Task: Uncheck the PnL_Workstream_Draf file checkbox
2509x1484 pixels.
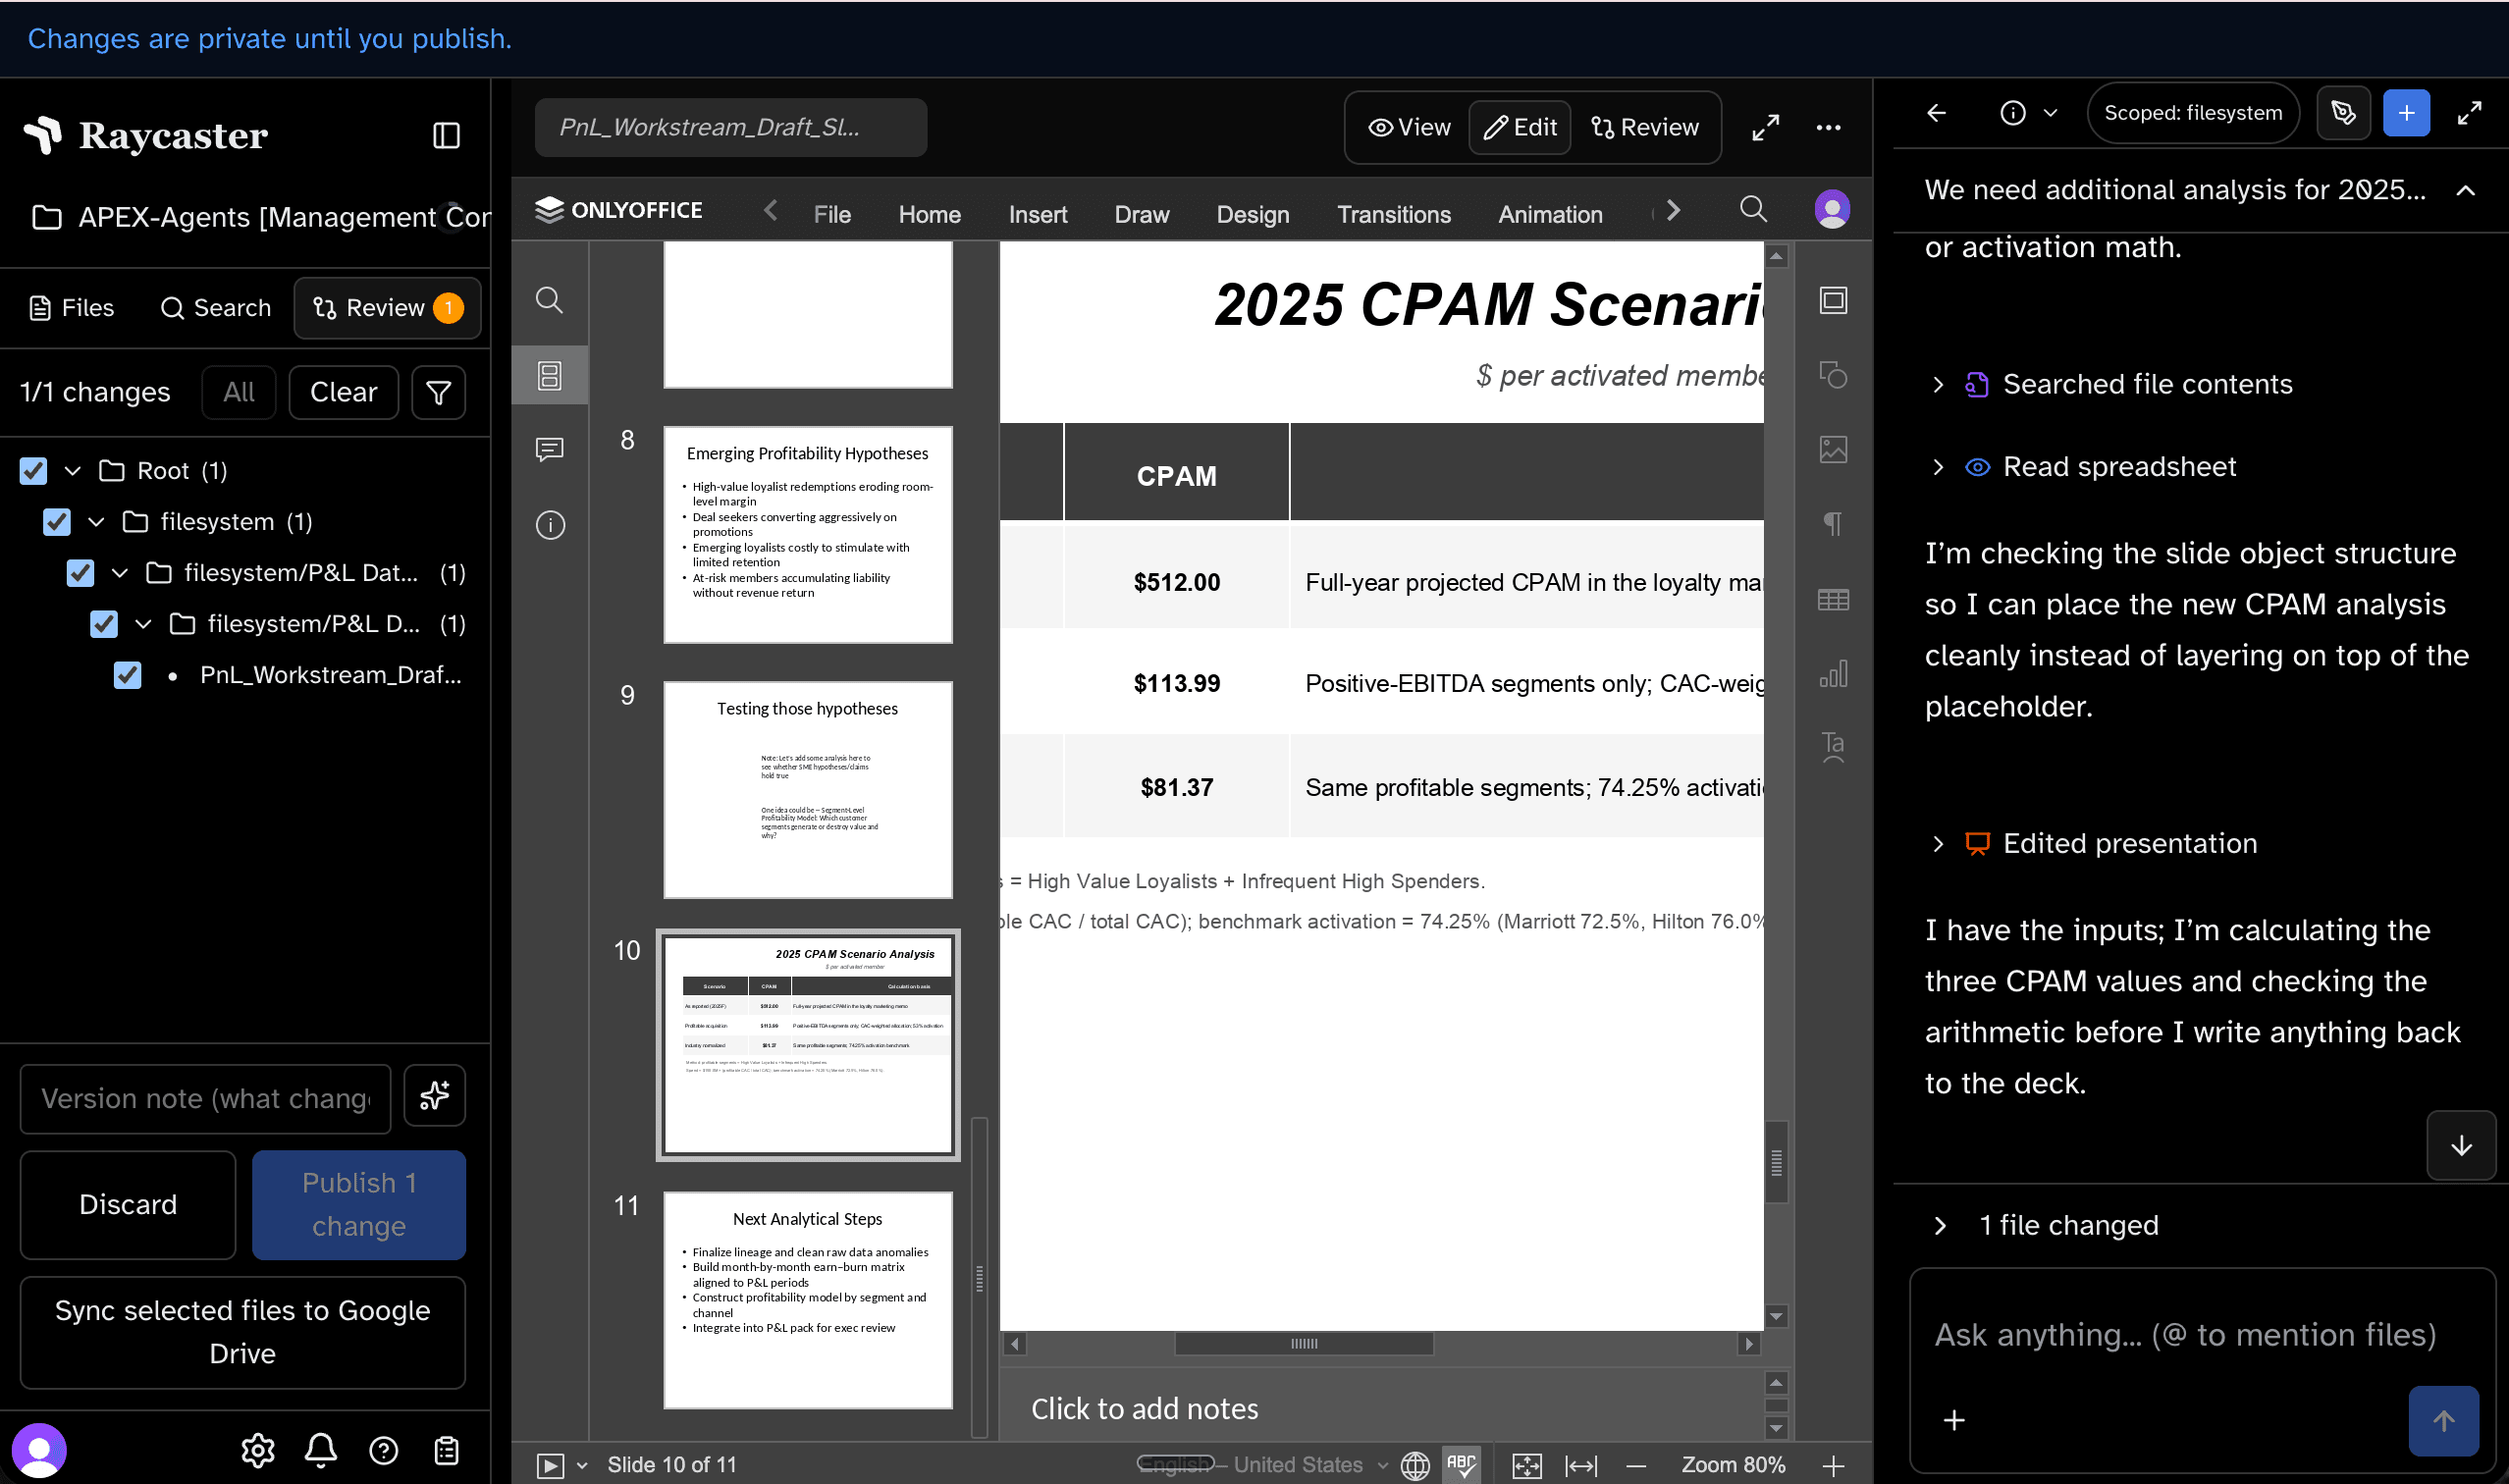Action: (127, 675)
